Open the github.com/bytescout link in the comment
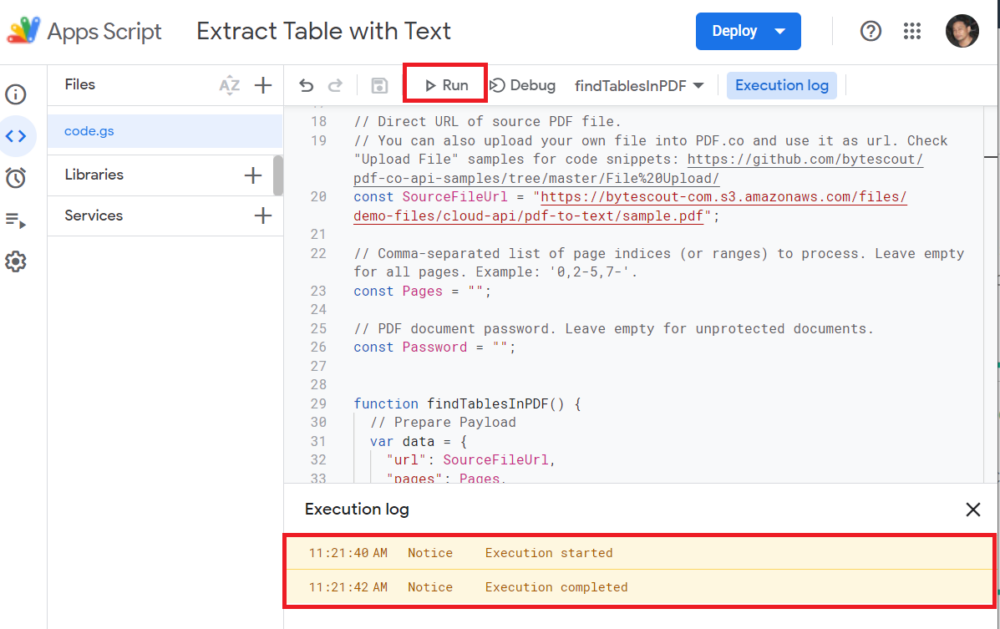Screen dimensions: 1000x629 [x=805, y=159]
